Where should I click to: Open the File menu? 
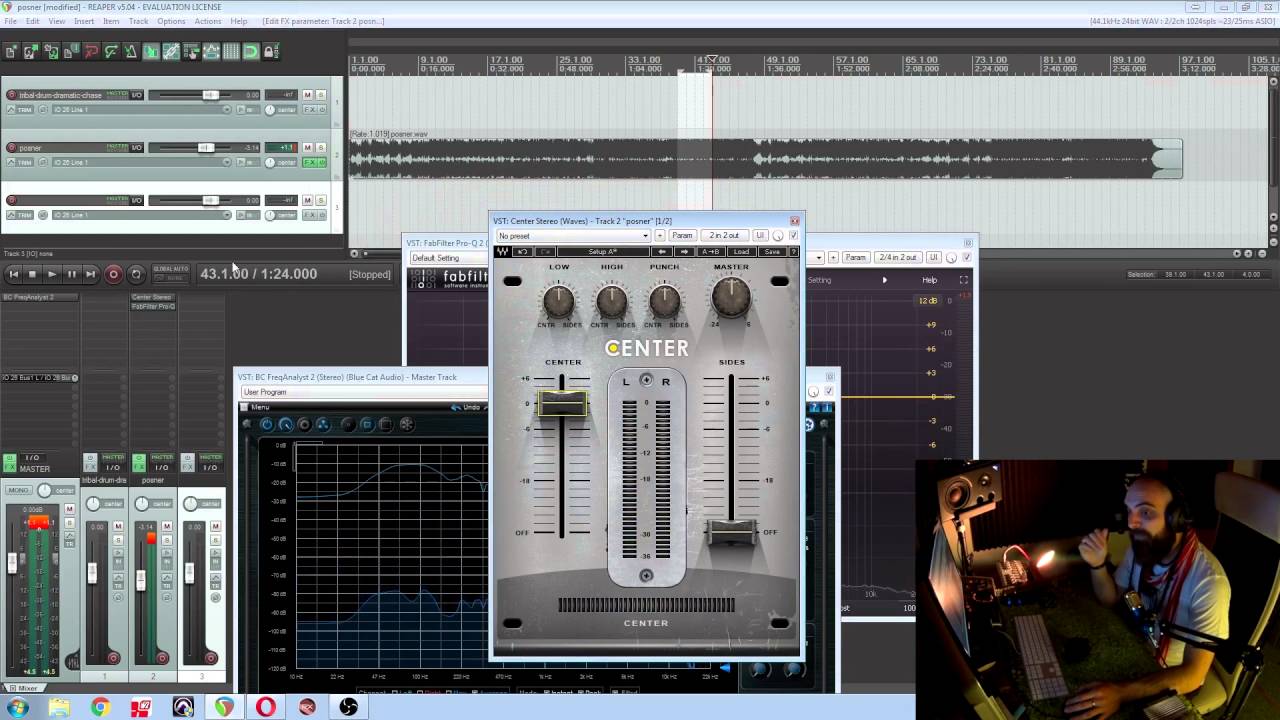tap(10, 21)
